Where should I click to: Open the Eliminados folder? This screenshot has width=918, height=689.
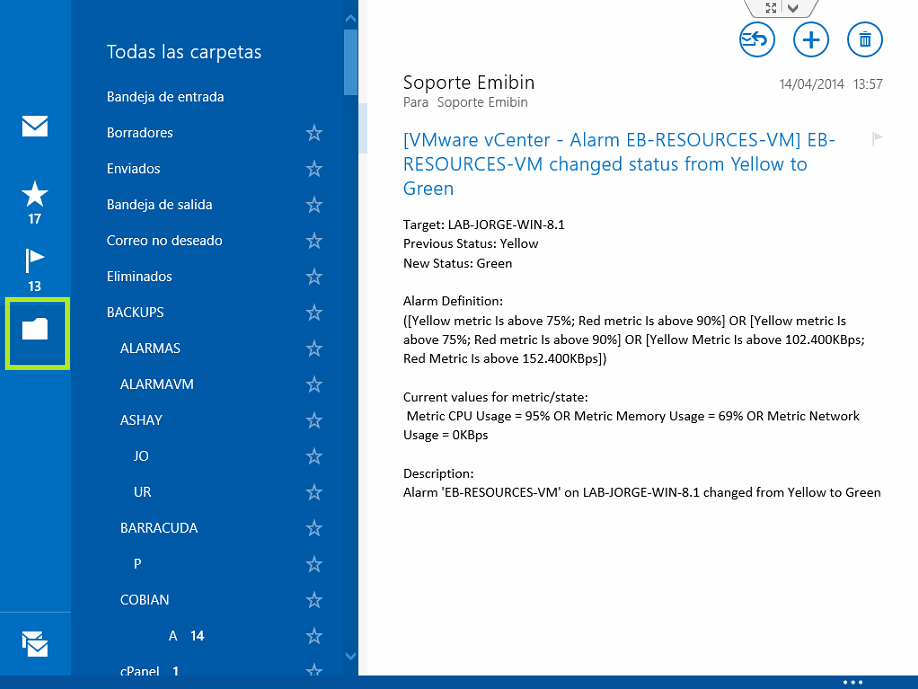(x=139, y=276)
